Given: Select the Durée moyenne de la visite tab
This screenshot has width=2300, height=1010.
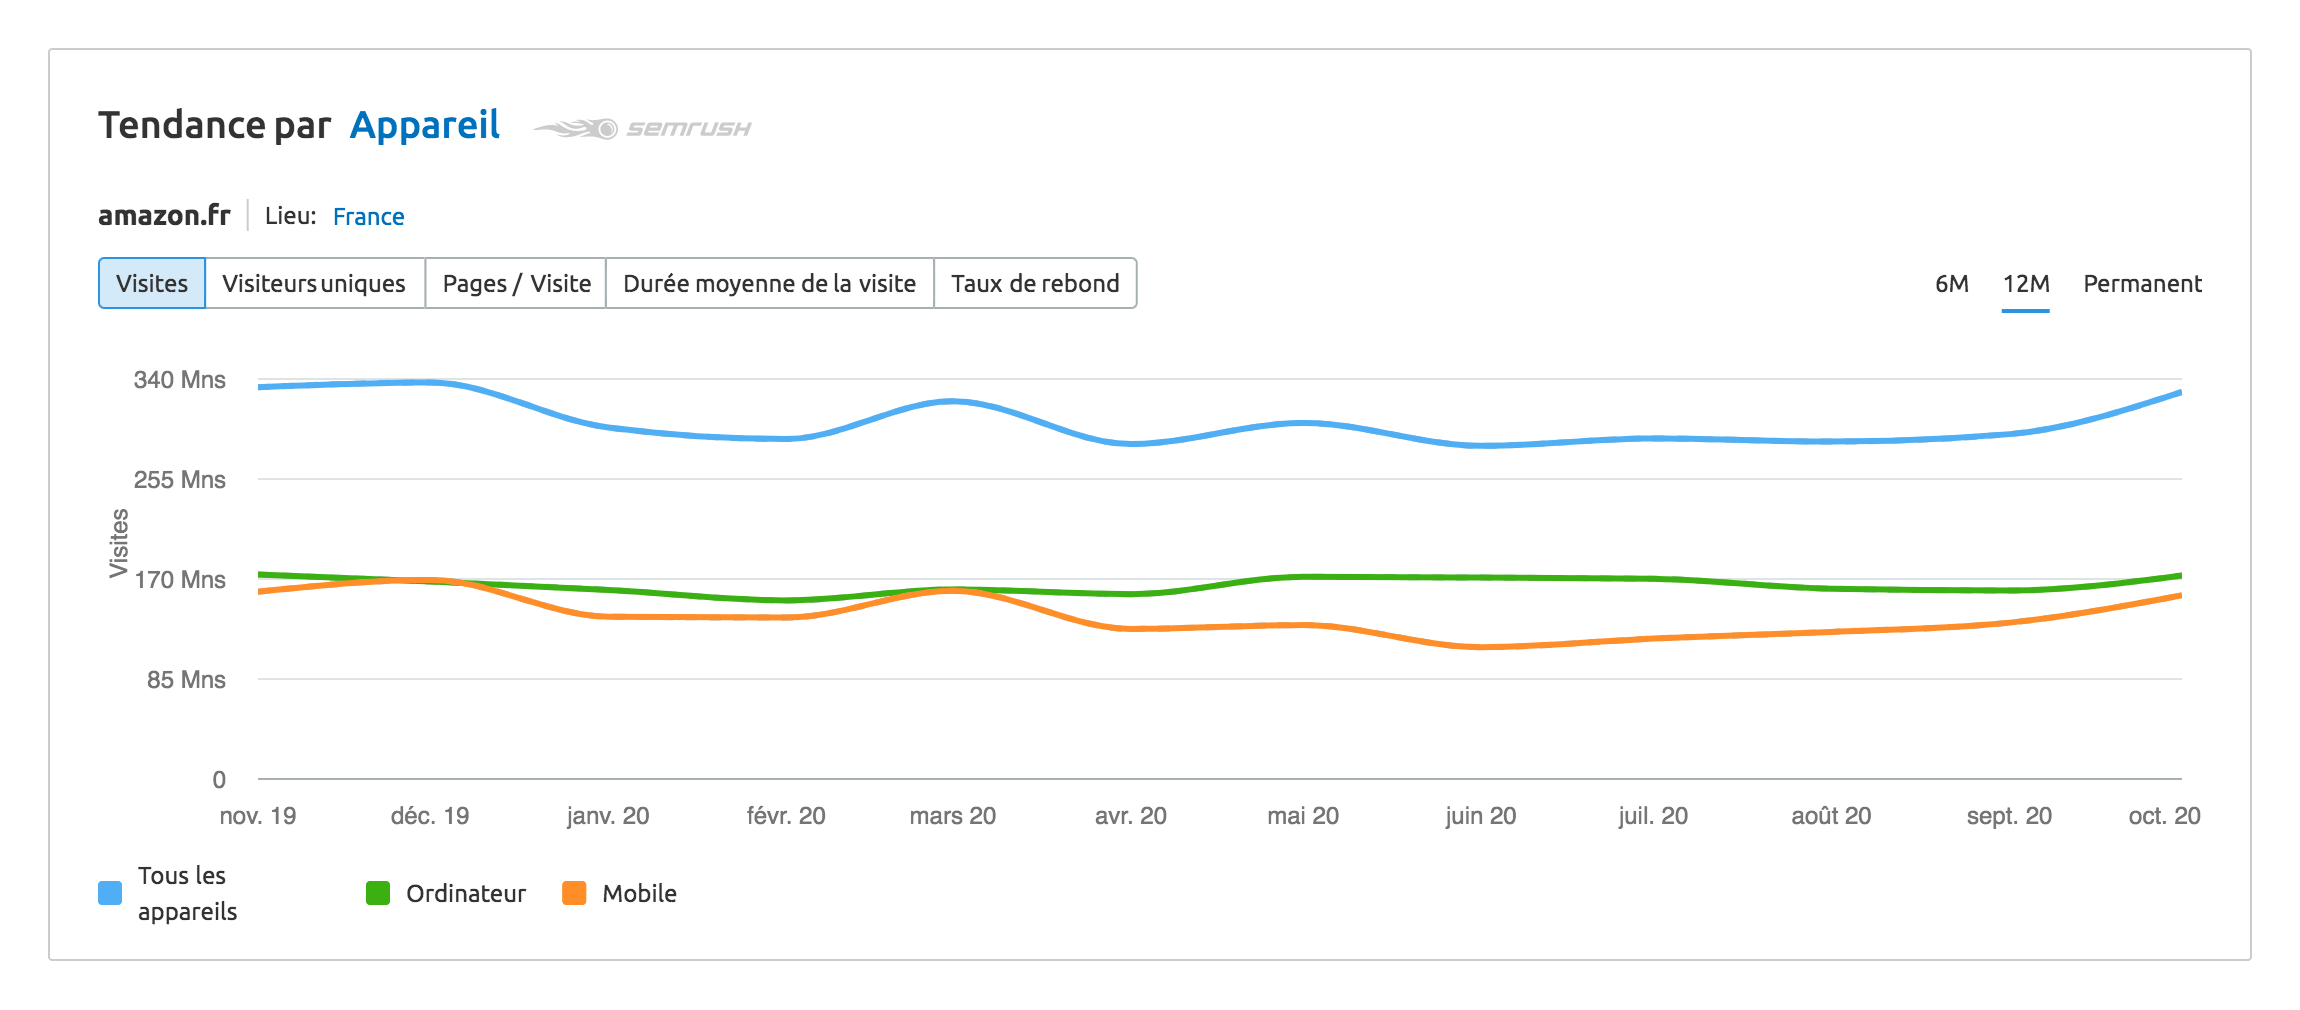Looking at the screenshot, I should (x=769, y=283).
